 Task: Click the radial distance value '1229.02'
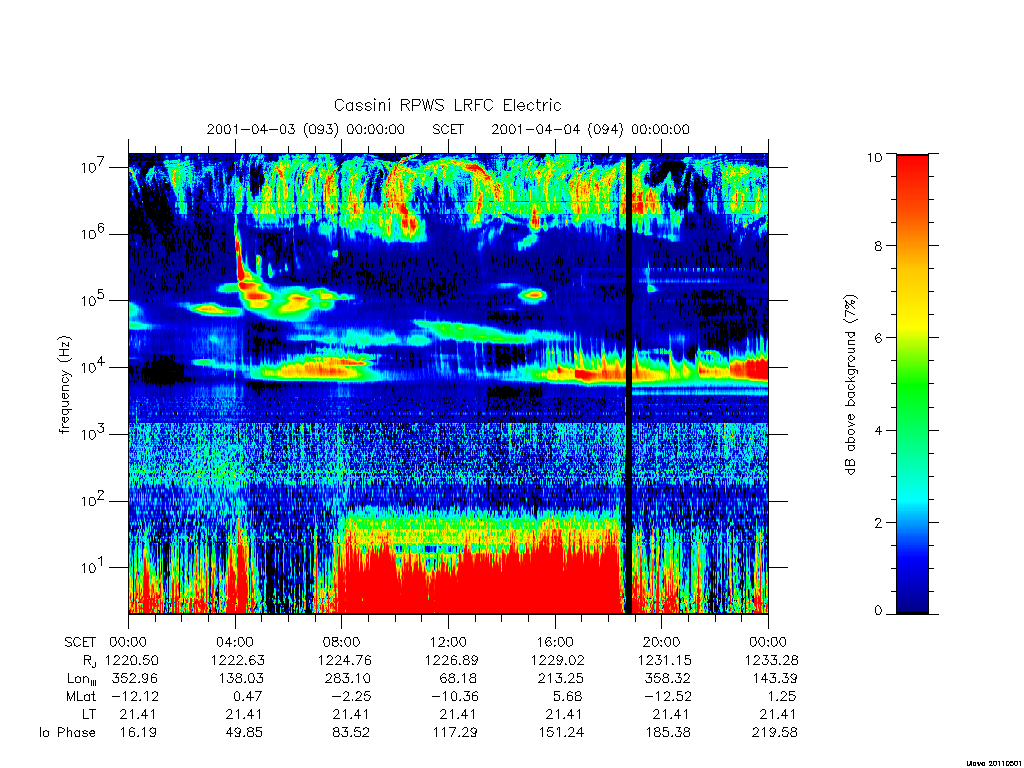click(x=558, y=660)
